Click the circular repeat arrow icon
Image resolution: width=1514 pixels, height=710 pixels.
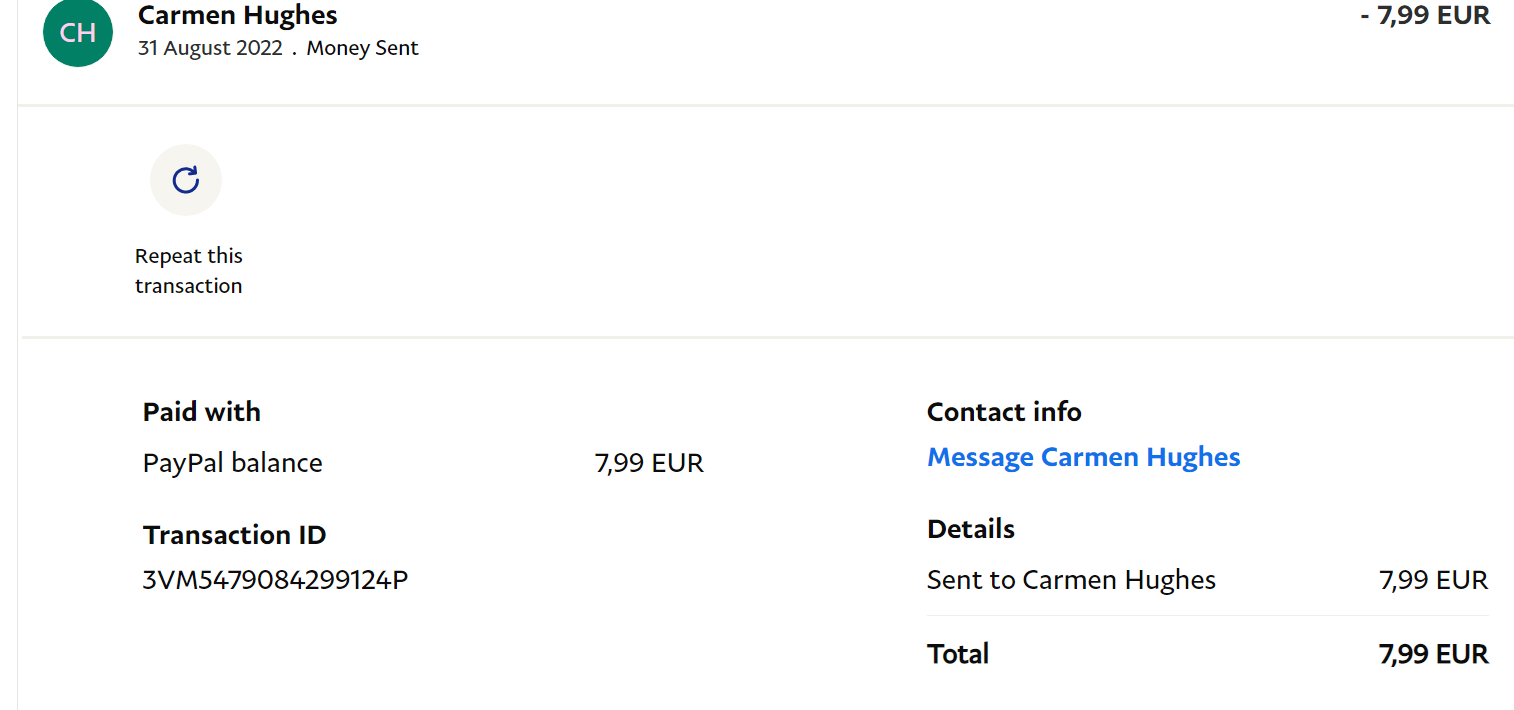tap(186, 180)
